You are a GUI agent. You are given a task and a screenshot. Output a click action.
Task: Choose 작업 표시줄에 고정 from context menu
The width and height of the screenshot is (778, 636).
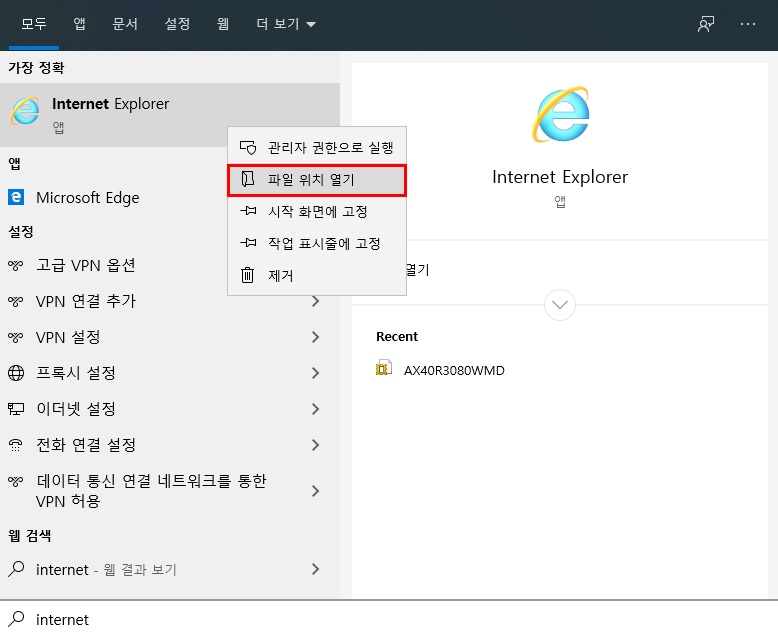(x=317, y=243)
